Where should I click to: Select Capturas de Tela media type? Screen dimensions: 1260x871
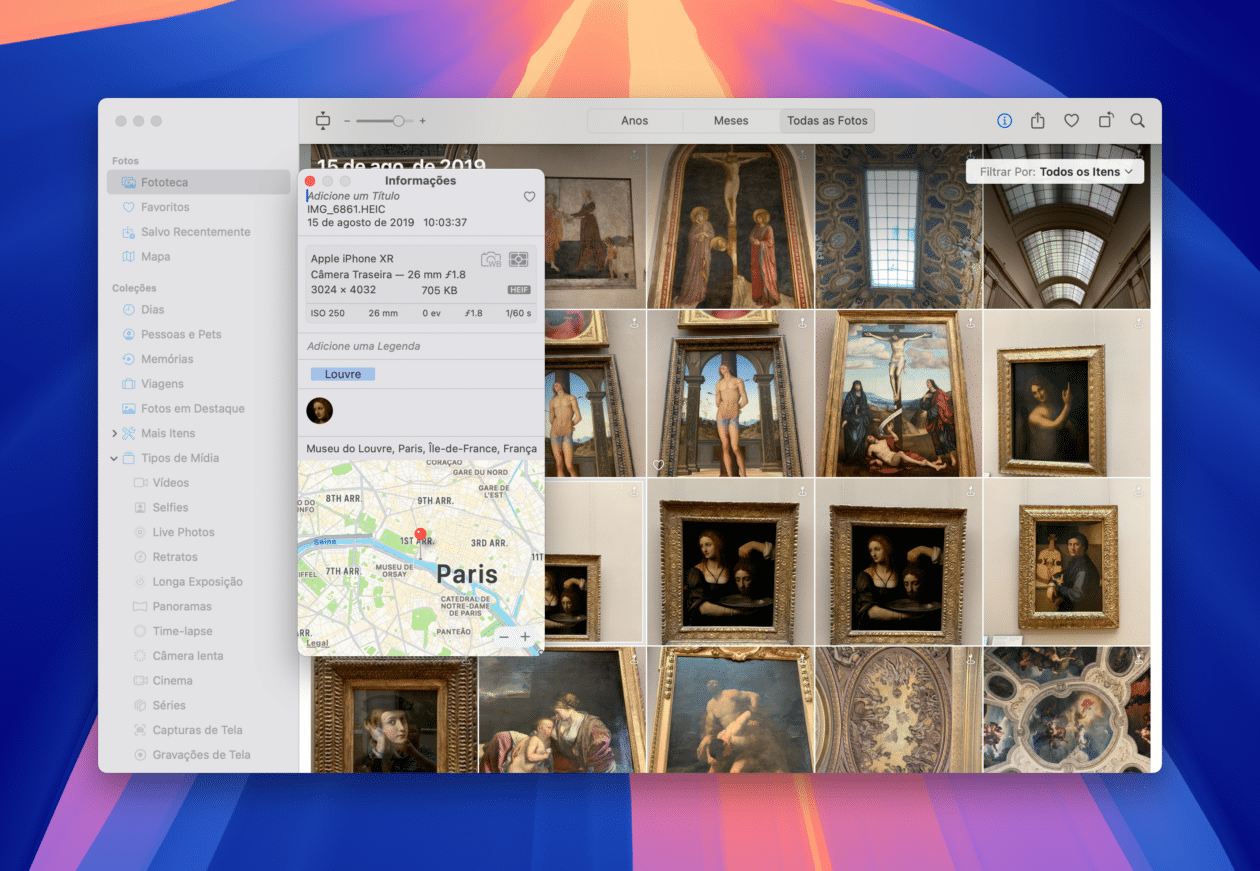199,730
